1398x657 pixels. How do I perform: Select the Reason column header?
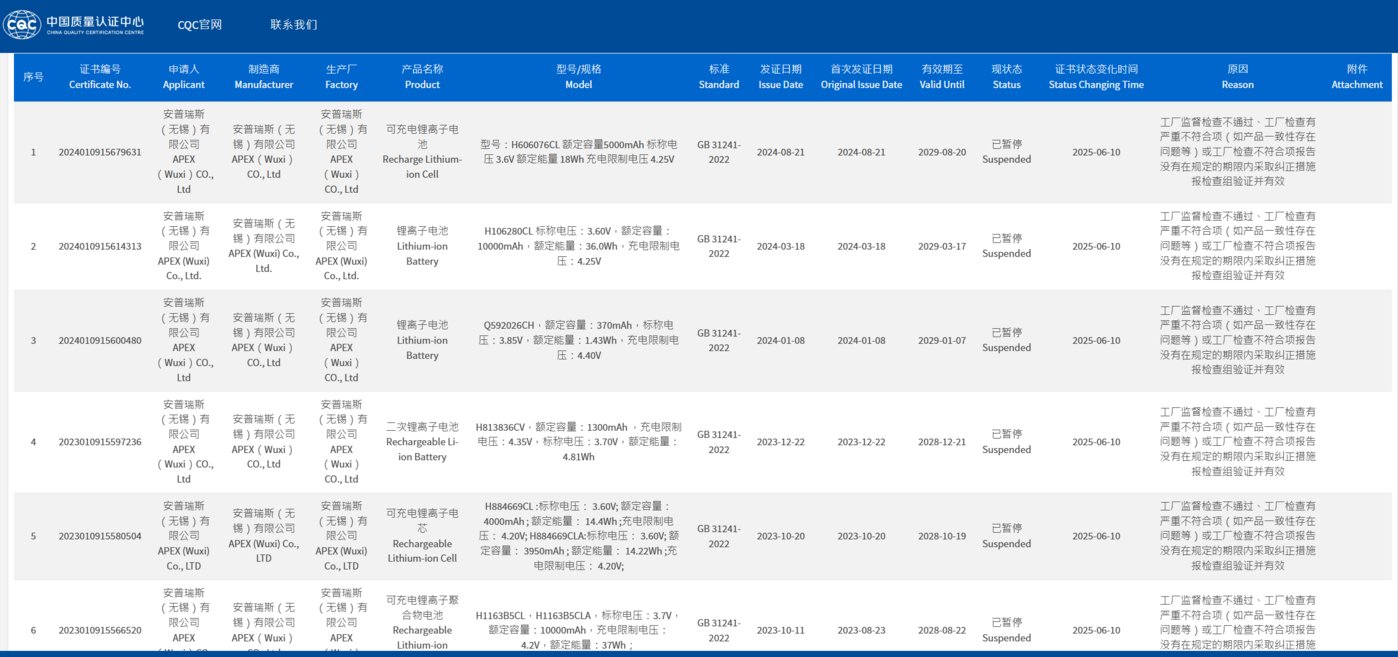(1237, 77)
